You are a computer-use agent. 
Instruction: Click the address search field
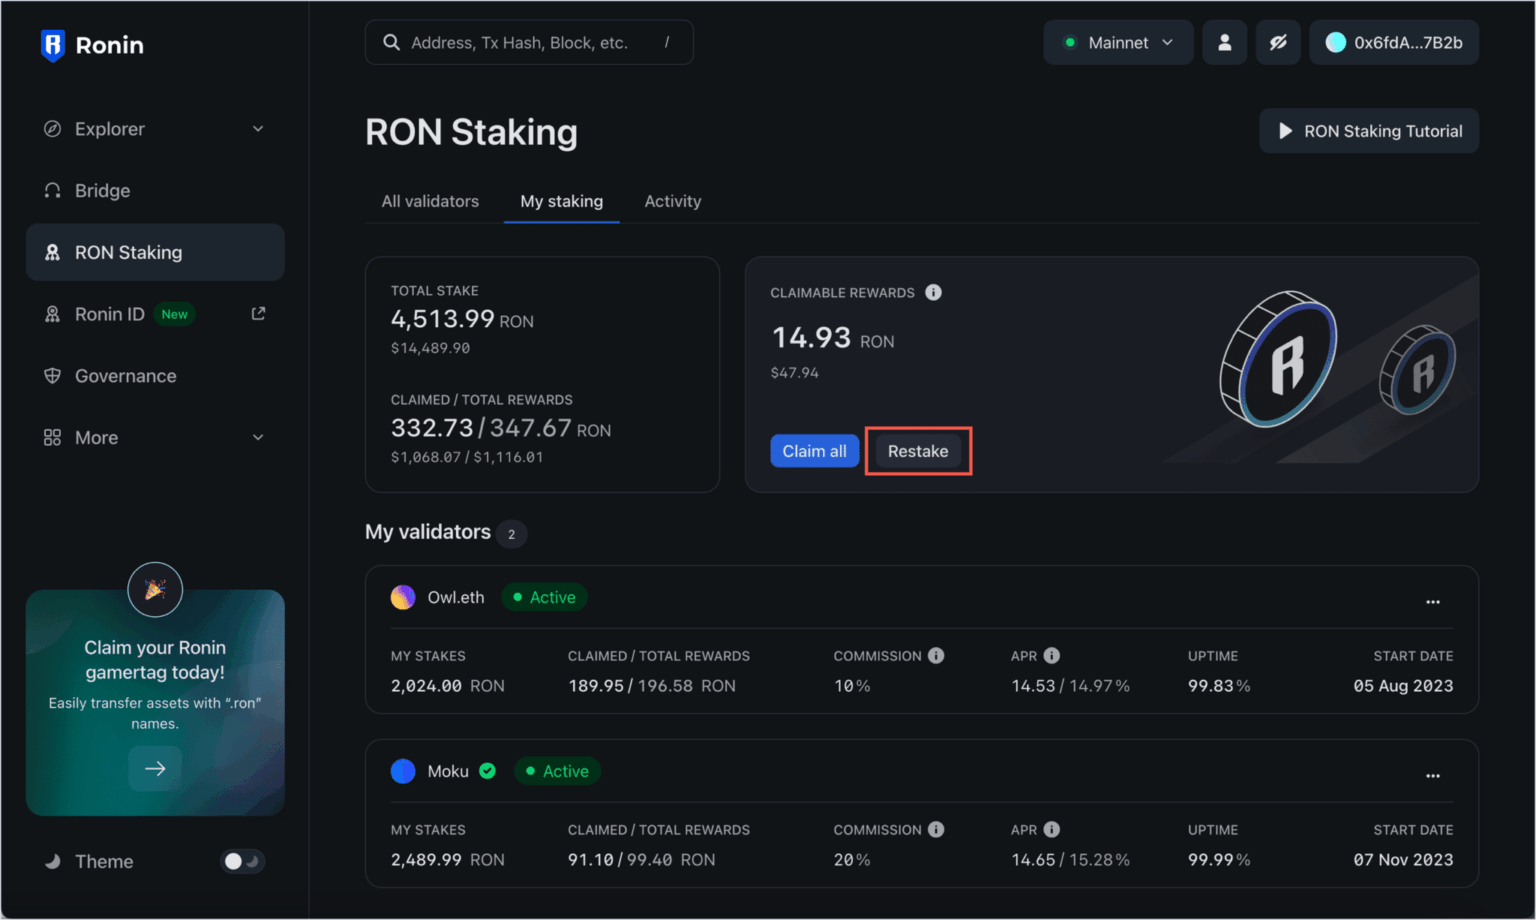[x=529, y=42]
